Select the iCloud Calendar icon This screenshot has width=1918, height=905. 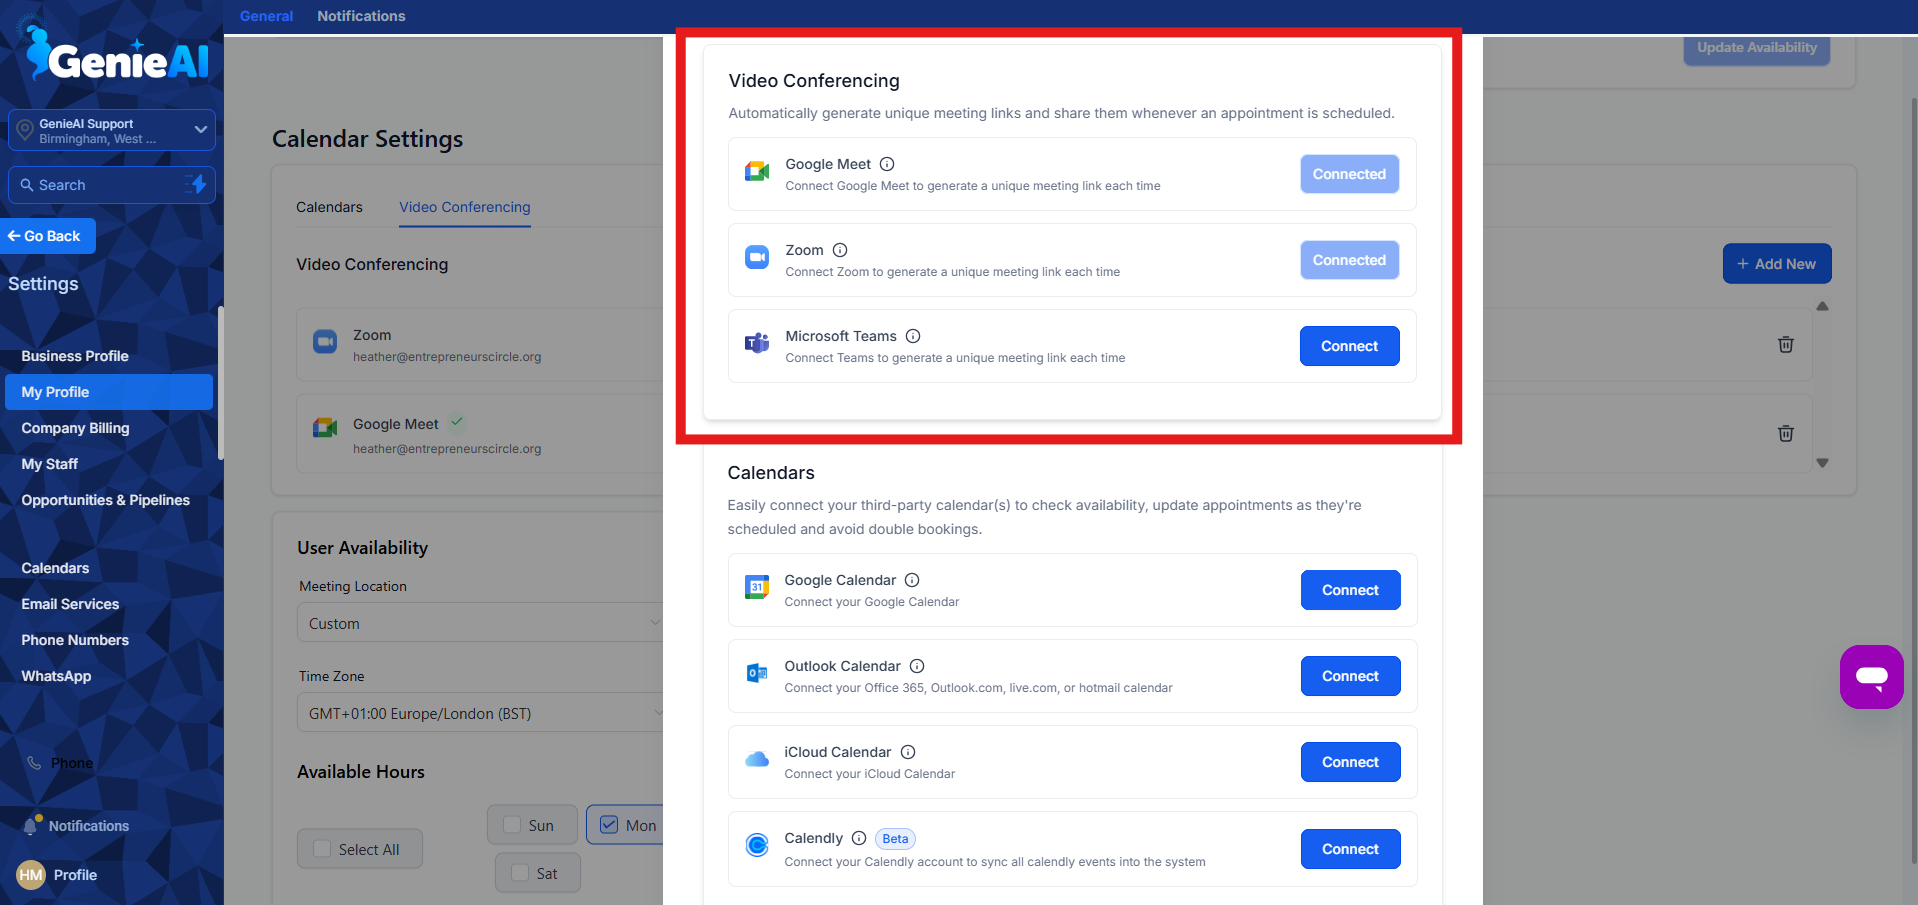pyautogui.click(x=757, y=760)
